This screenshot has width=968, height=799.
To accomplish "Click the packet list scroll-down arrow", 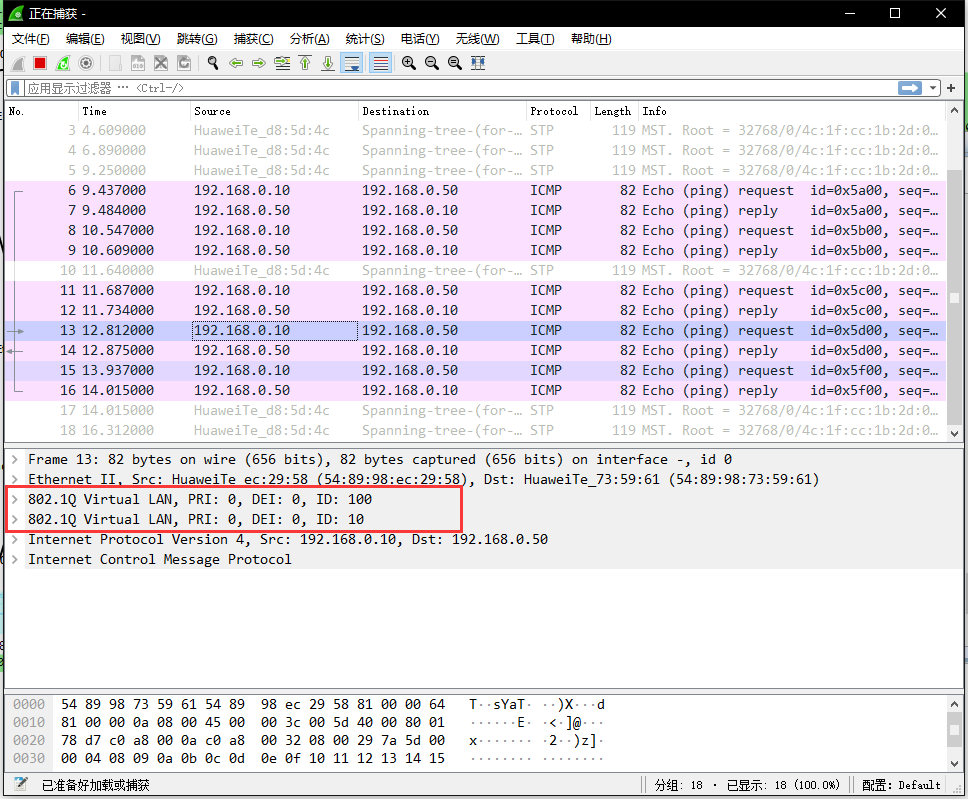I will click(954, 433).
